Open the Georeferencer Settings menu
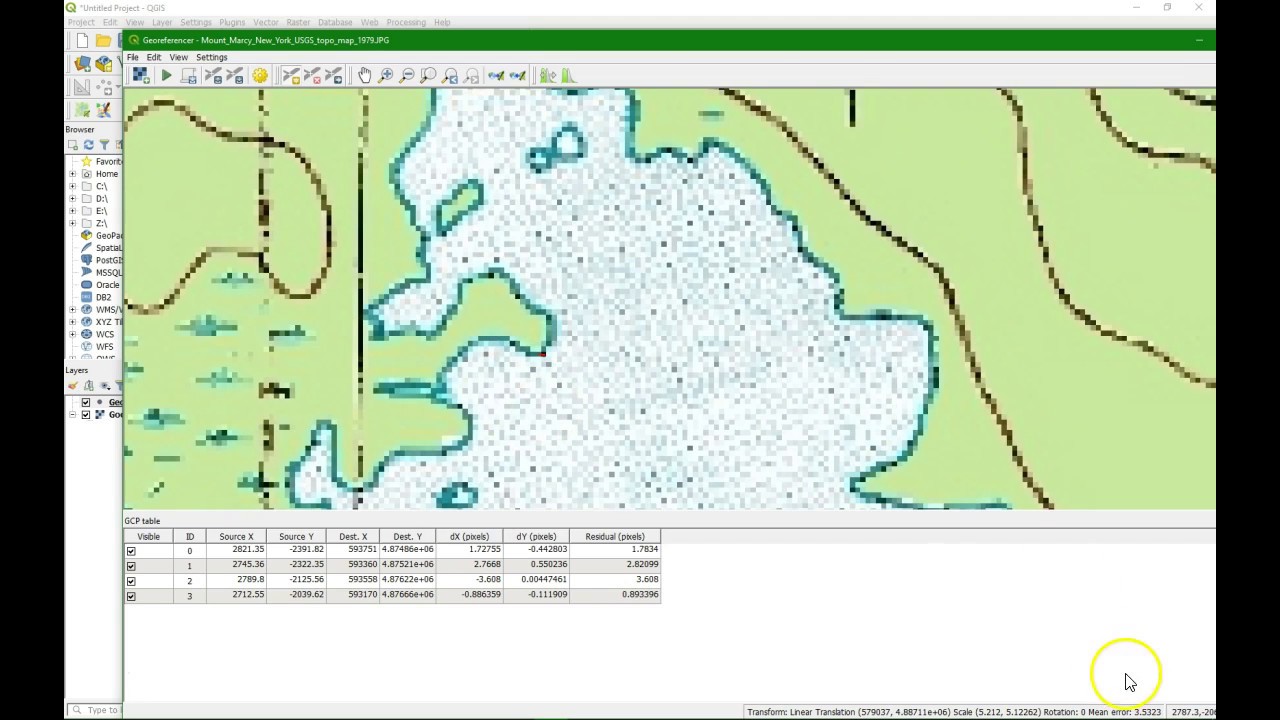The width and height of the screenshot is (1280, 720). [x=211, y=57]
